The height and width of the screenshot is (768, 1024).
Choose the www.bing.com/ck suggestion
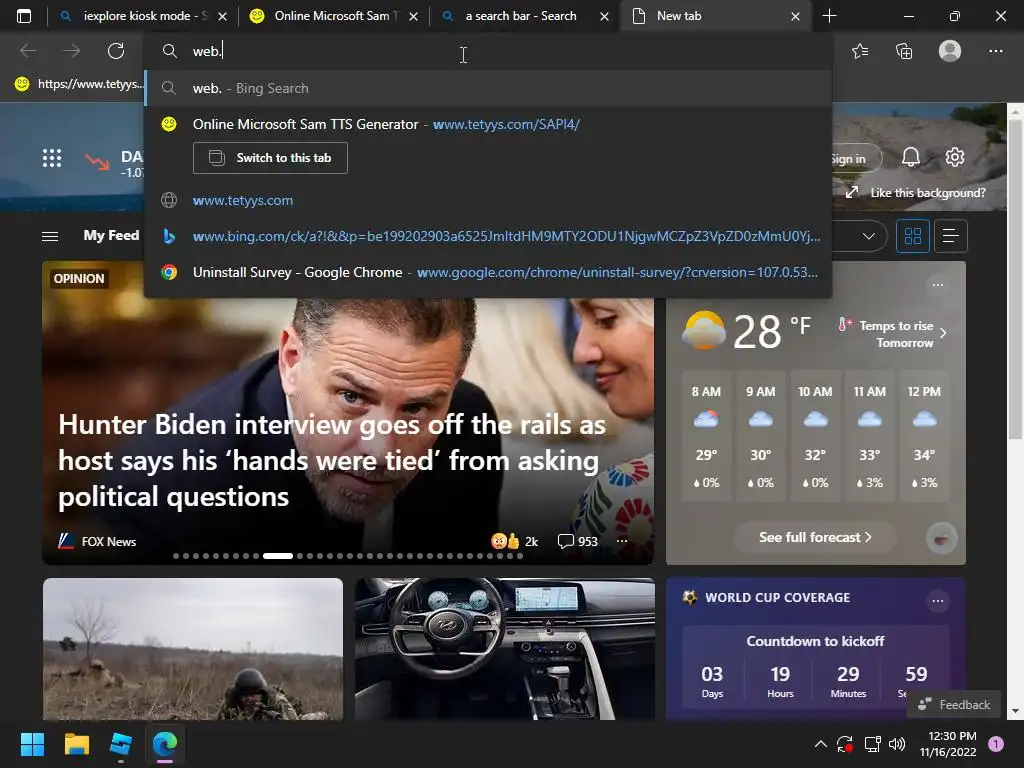click(x=487, y=236)
